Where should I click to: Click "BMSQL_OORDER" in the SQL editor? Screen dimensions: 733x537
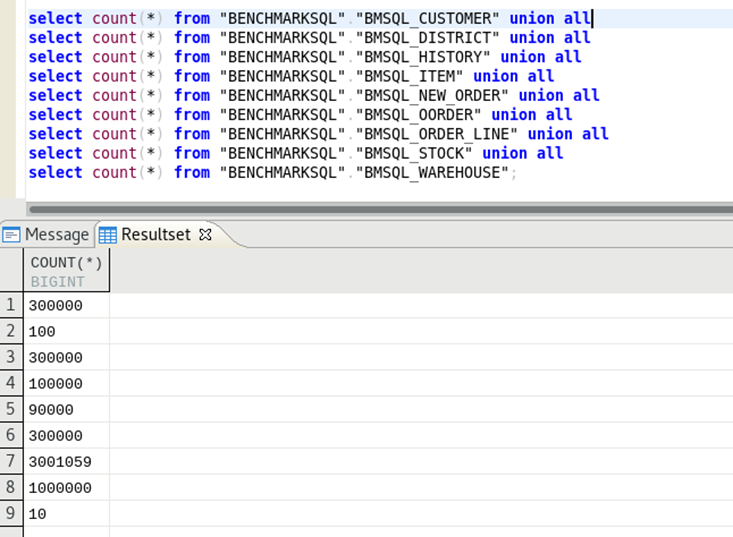[418, 115]
